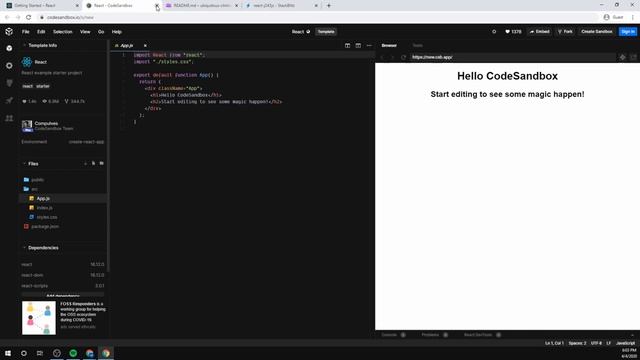Reload the Chrome page
The height and width of the screenshot is (360, 640).
click(29, 17)
